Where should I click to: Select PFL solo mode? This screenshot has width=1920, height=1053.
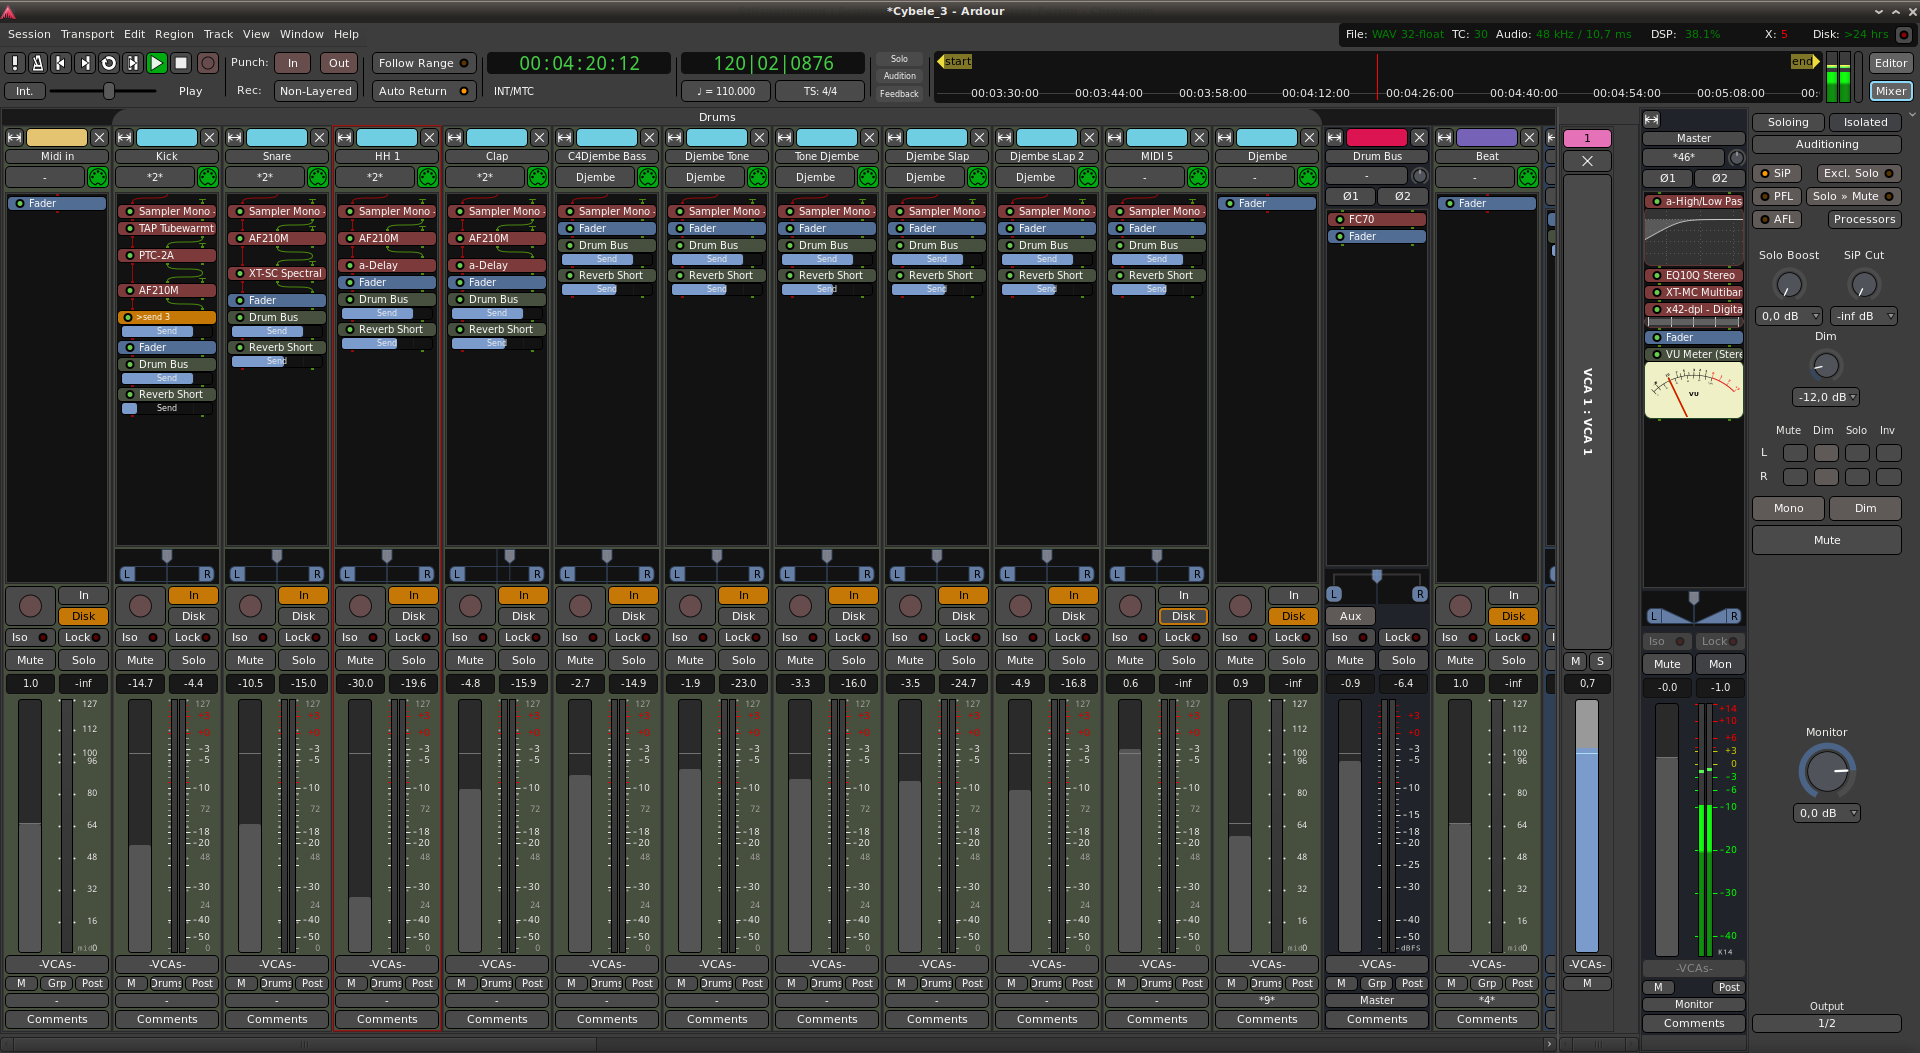pos(1777,196)
